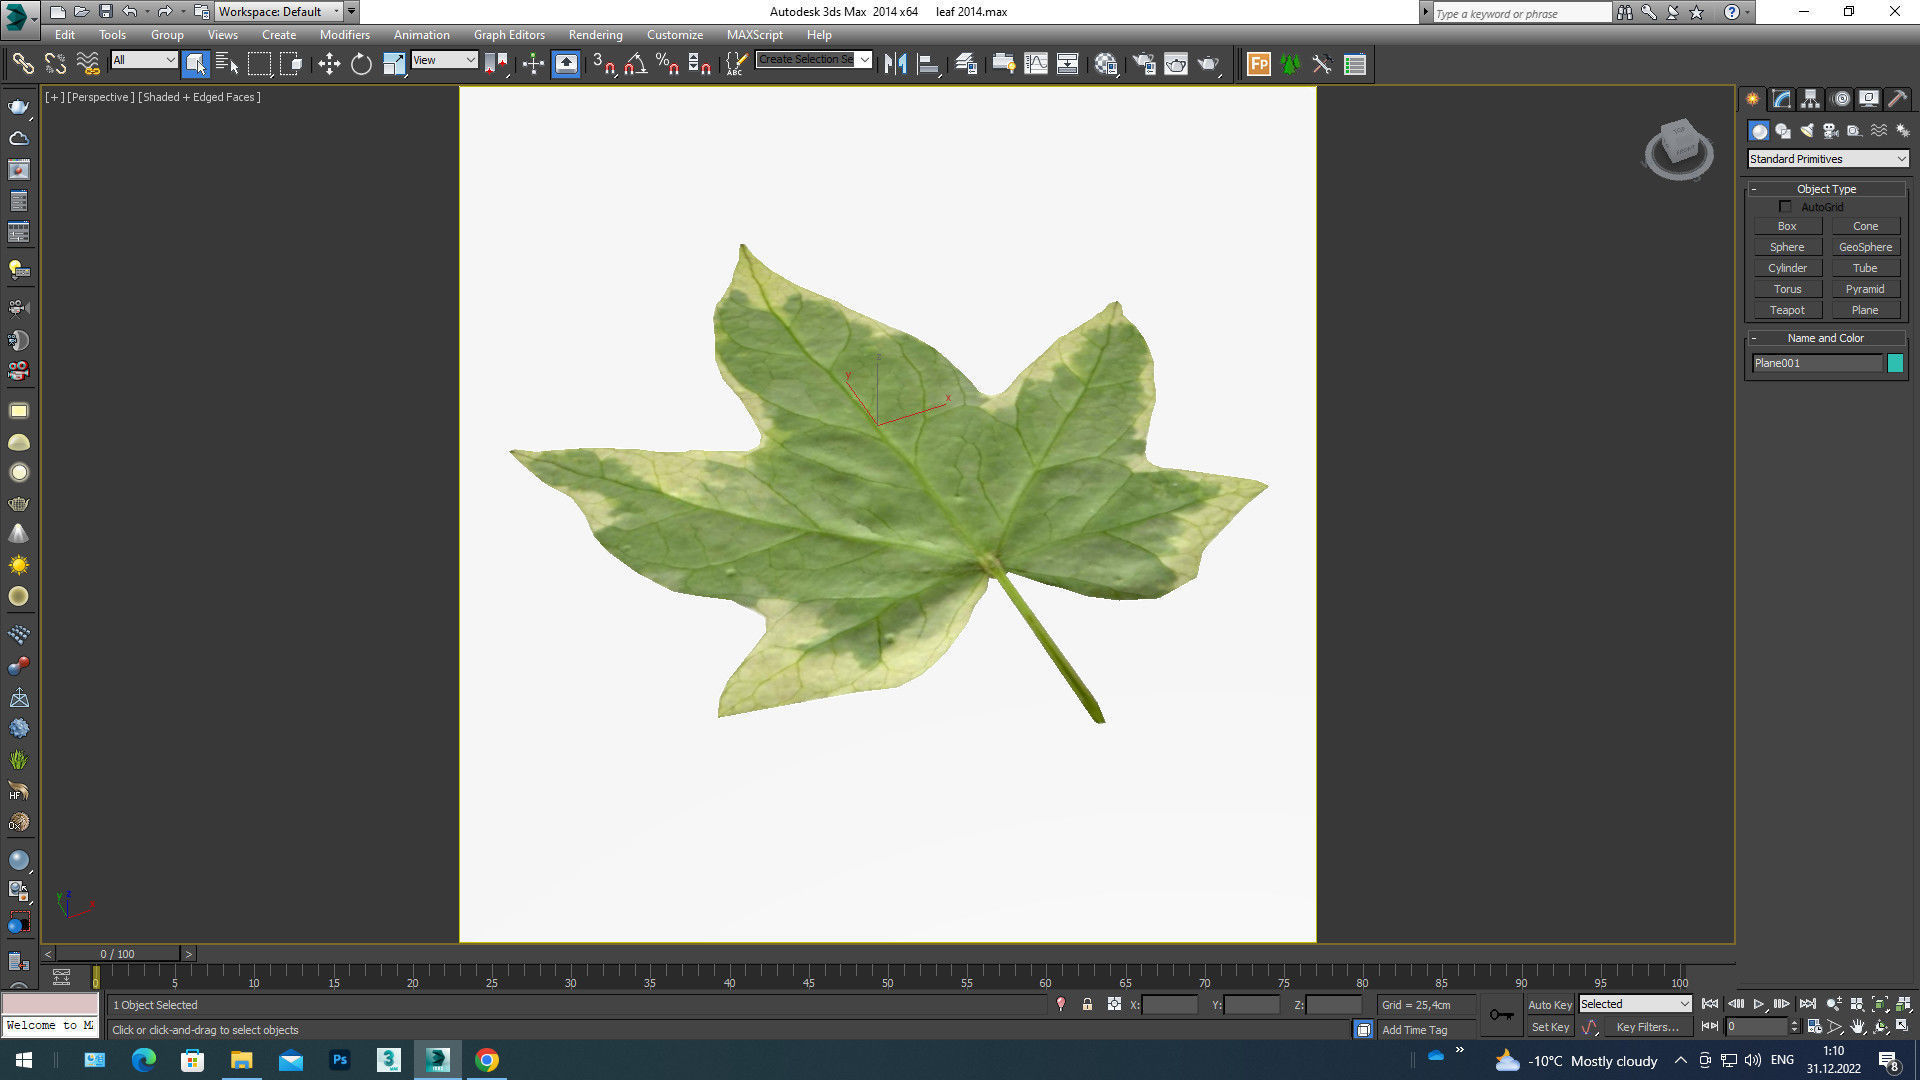Open the Display panel tab
The width and height of the screenshot is (1920, 1080).
1868,99
